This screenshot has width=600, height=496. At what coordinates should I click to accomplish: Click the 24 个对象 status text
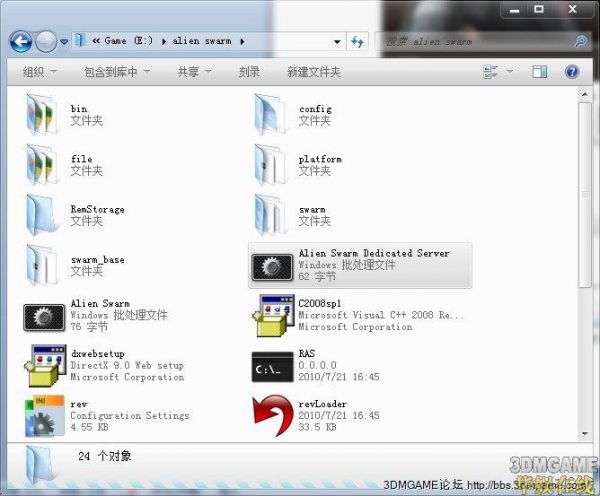tap(105, 456)
